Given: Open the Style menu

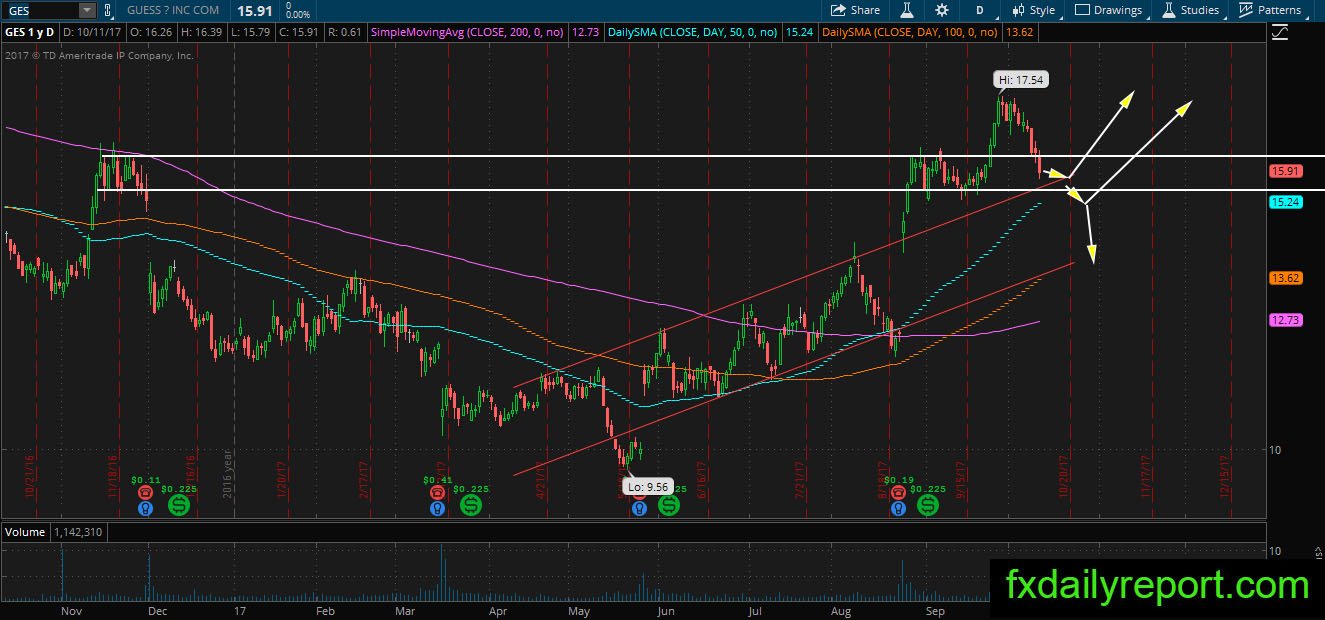Looking at the screenshot, I should pos(1034,10).
